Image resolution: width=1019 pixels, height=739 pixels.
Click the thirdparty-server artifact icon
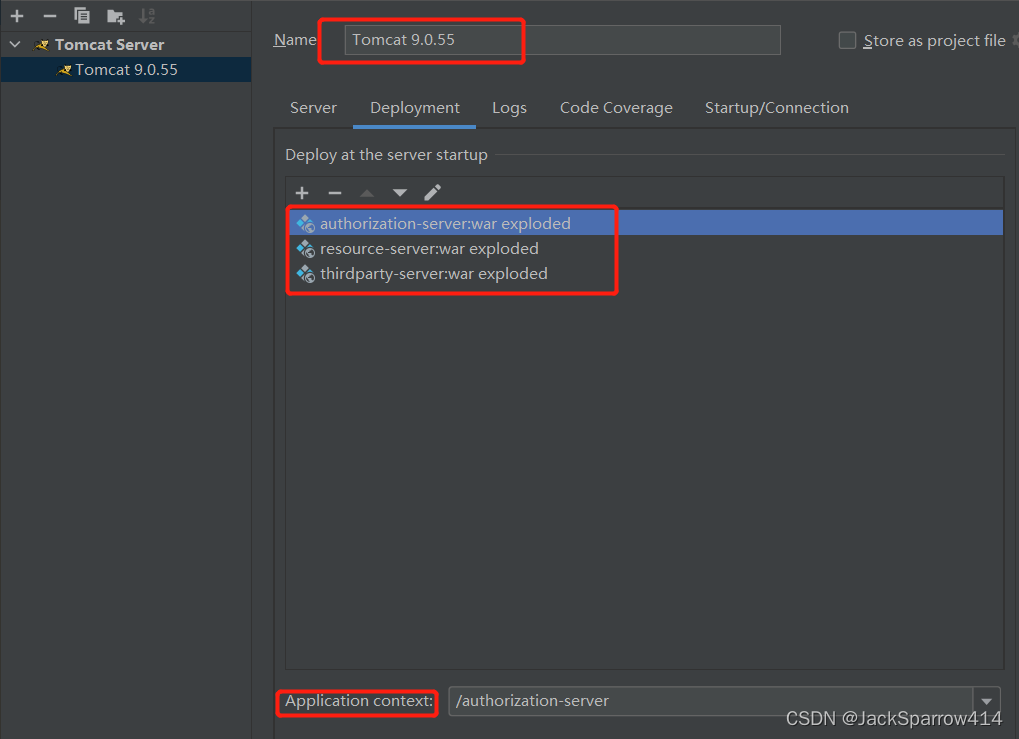pyautogui.click(x=305, y=274)
